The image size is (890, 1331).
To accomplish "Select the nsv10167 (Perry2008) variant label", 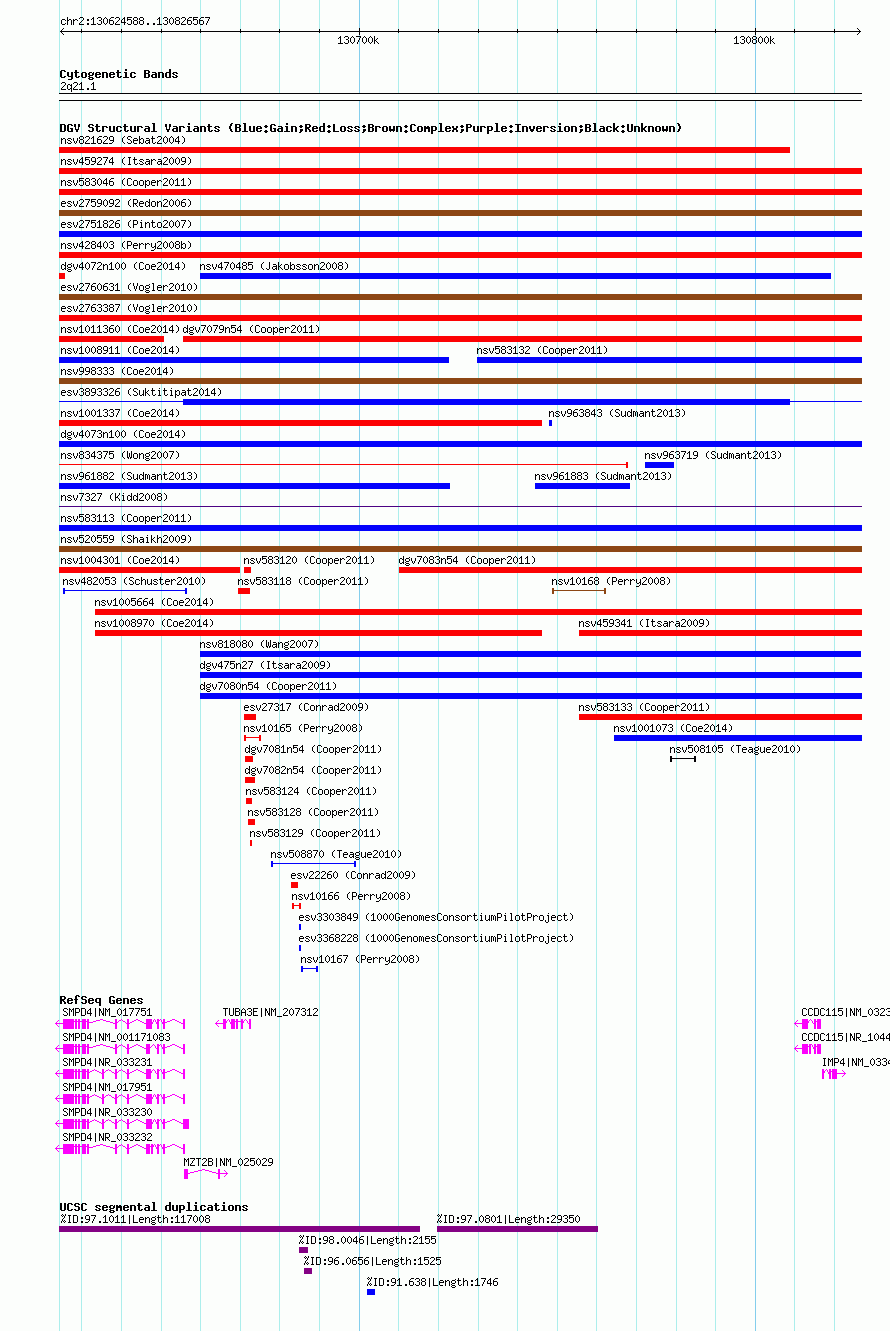I will click(x=360, y=959).
